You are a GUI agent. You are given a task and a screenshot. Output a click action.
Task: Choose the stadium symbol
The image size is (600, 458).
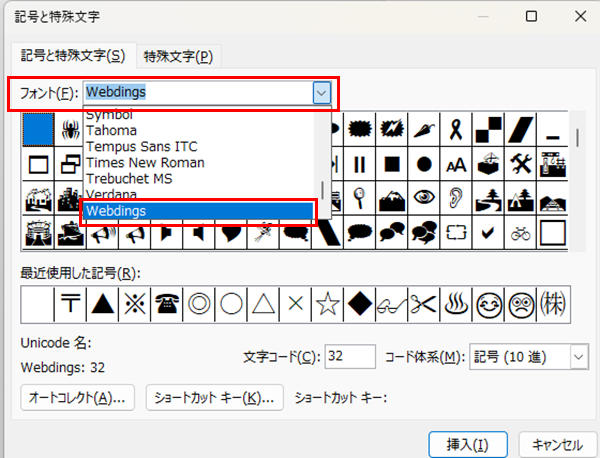point(38,232)
